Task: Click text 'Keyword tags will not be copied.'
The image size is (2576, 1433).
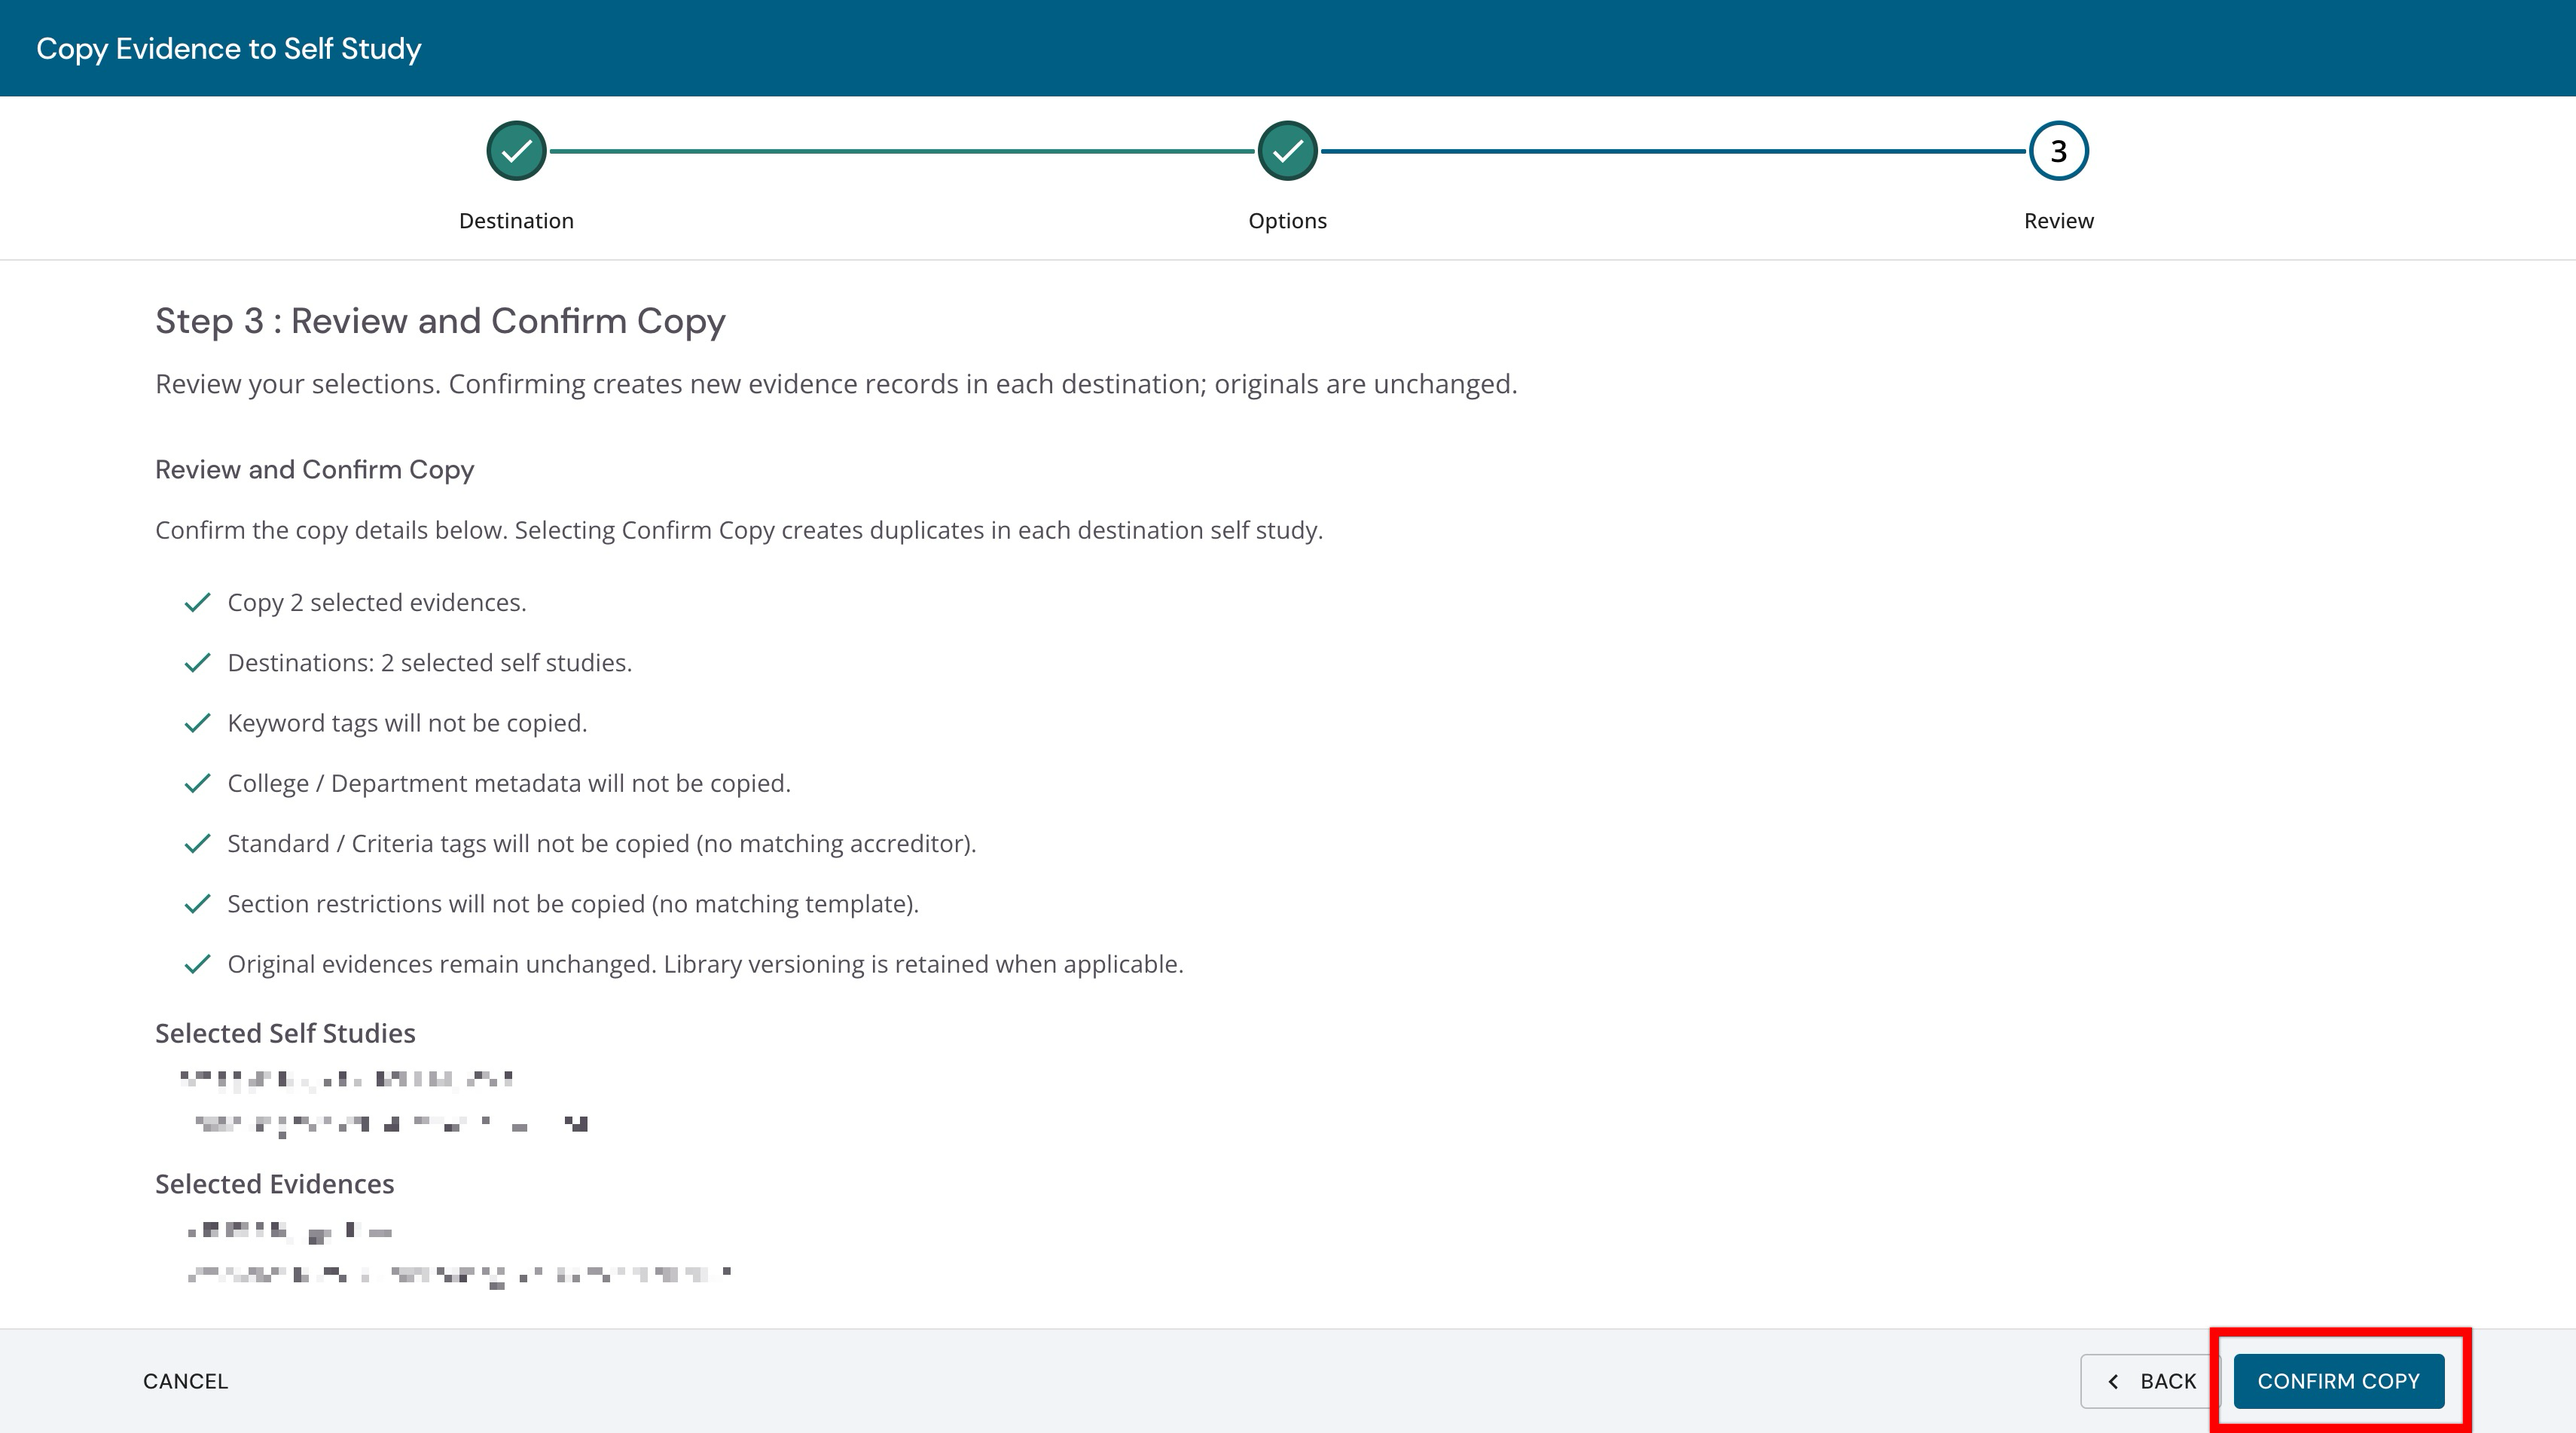Action: pos(407,723)
